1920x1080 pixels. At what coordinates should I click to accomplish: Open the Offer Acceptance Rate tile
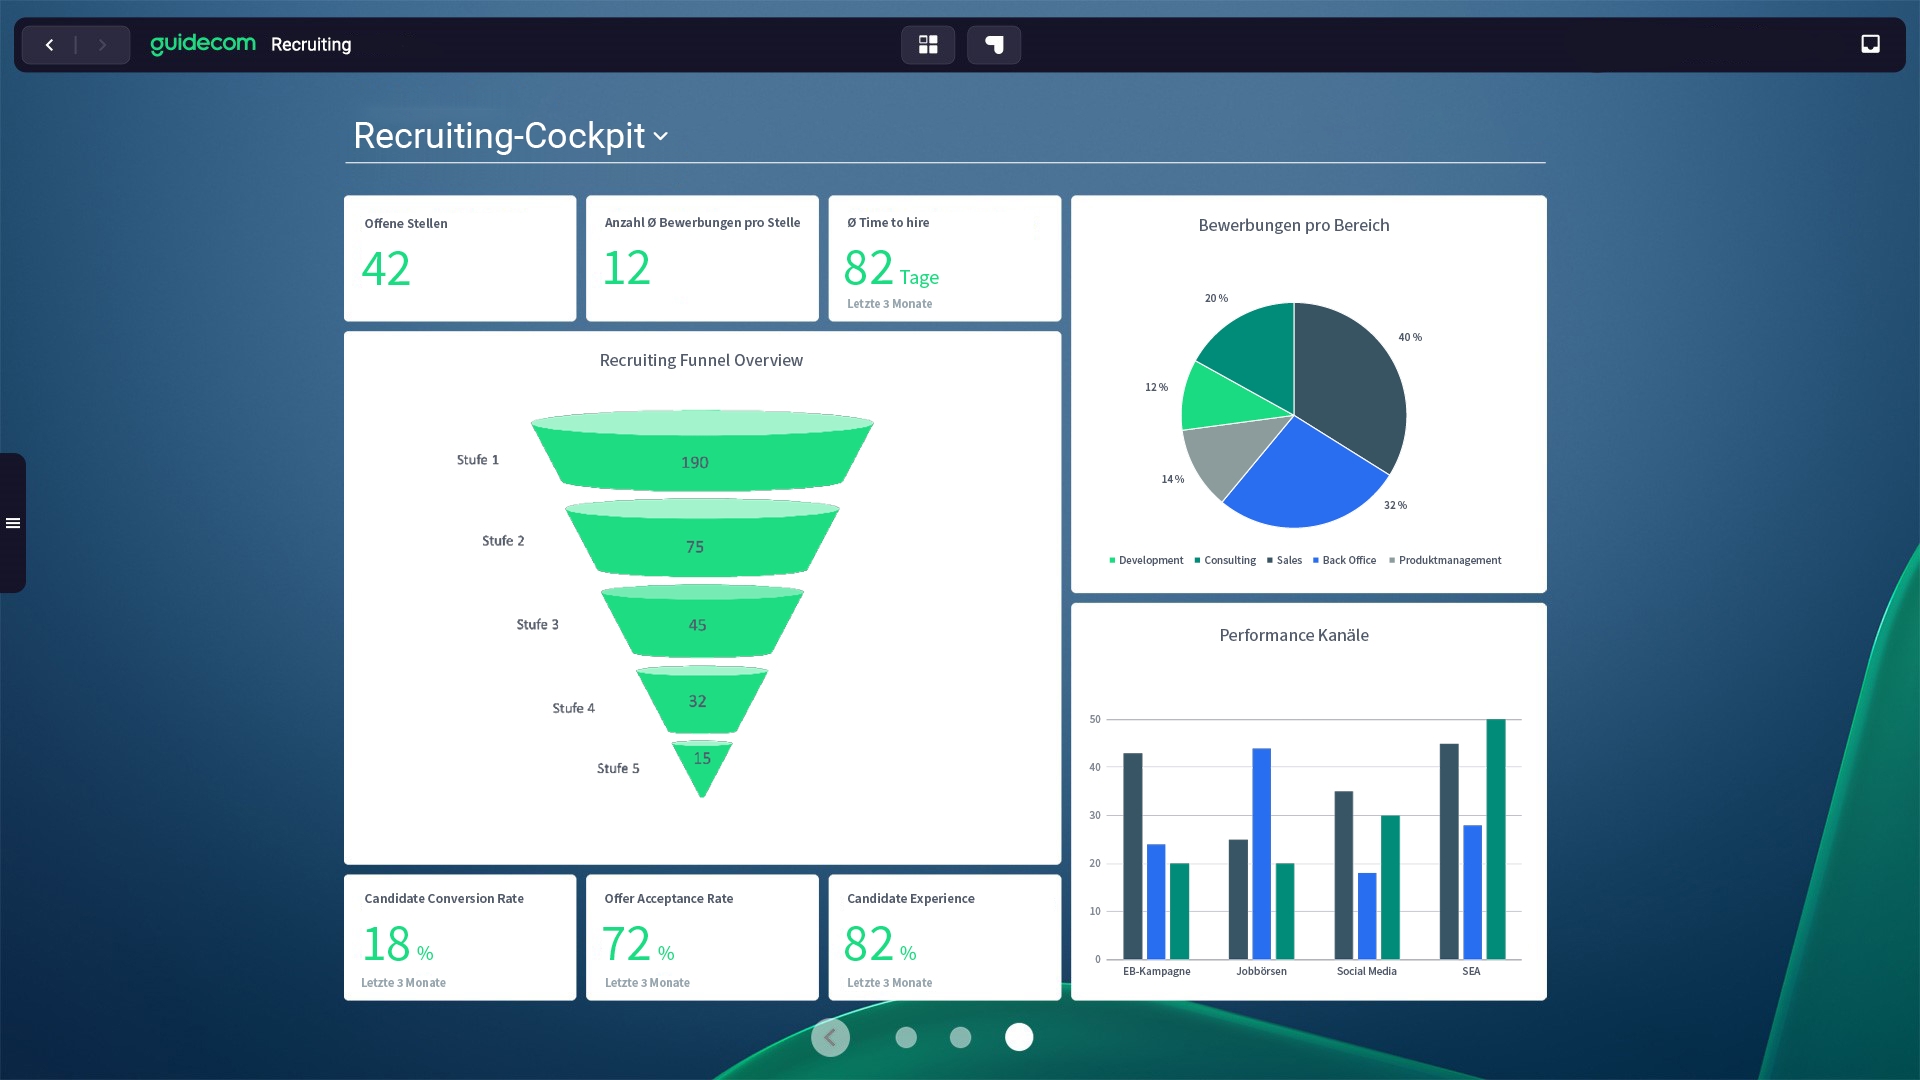point(702,937)
